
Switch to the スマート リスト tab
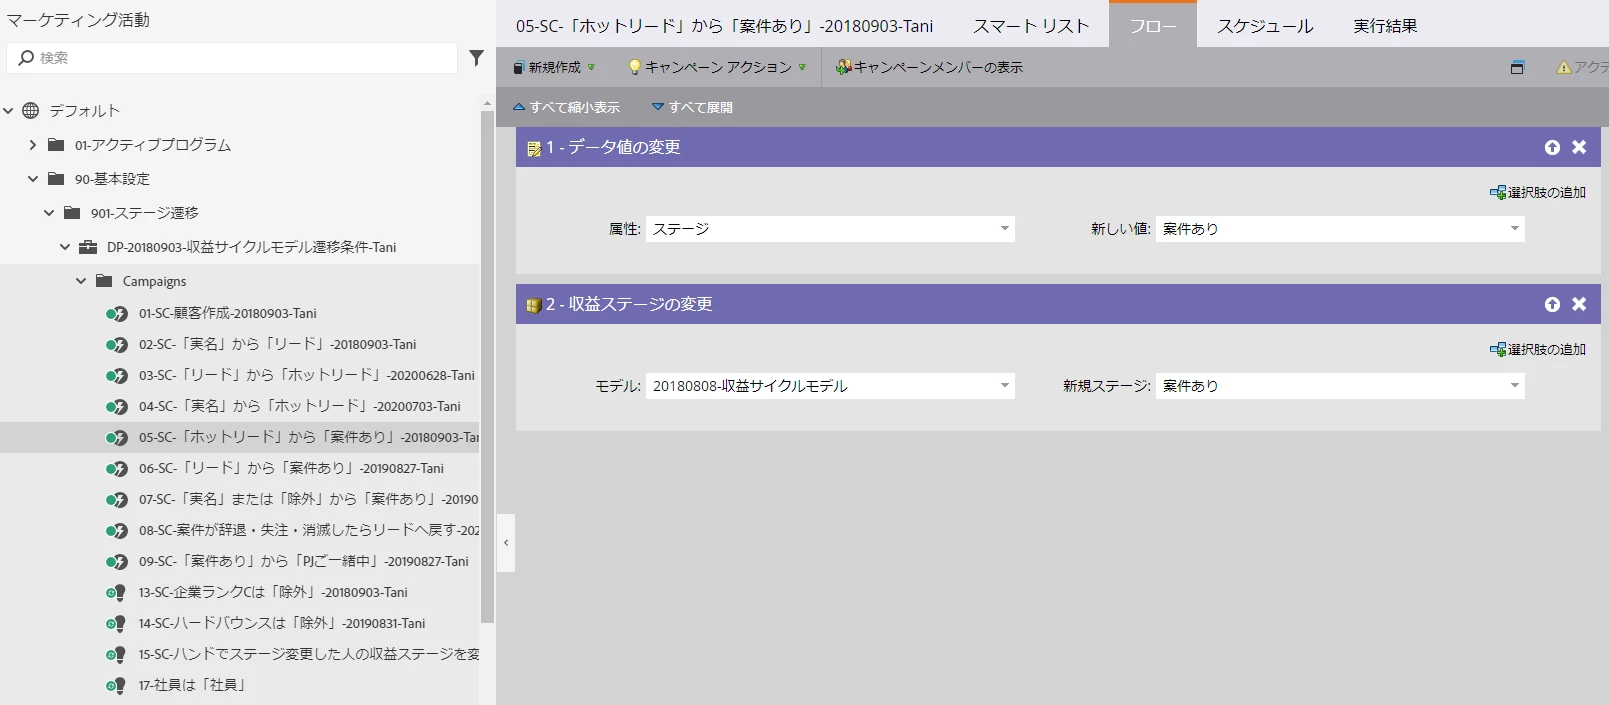tap(1031, 26)
